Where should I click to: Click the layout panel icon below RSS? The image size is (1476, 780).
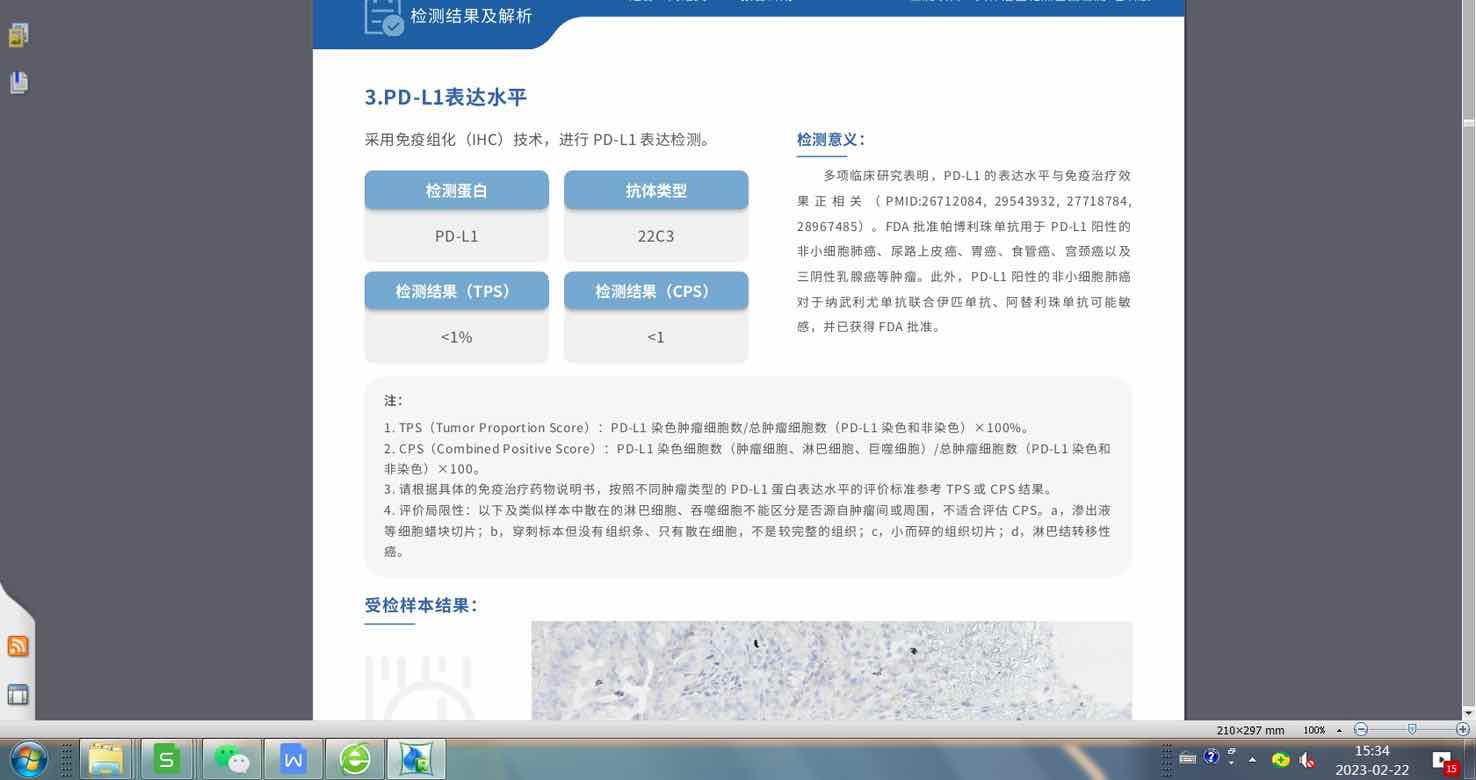point(18,694)
